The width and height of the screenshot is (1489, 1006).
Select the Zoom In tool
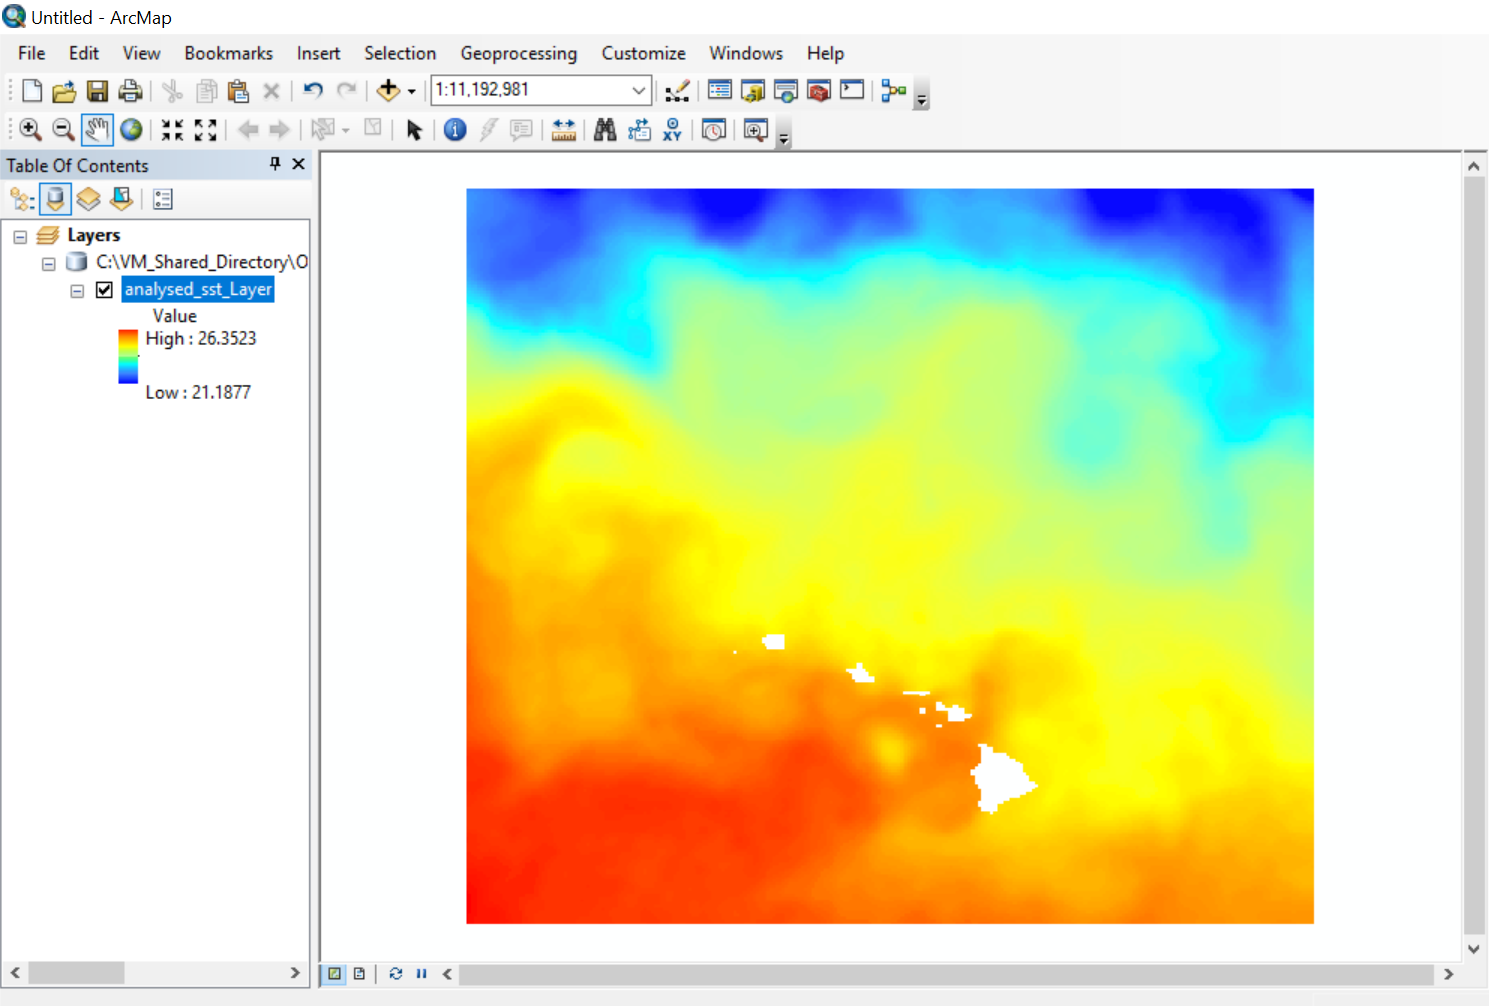click(x=30, y=130)
